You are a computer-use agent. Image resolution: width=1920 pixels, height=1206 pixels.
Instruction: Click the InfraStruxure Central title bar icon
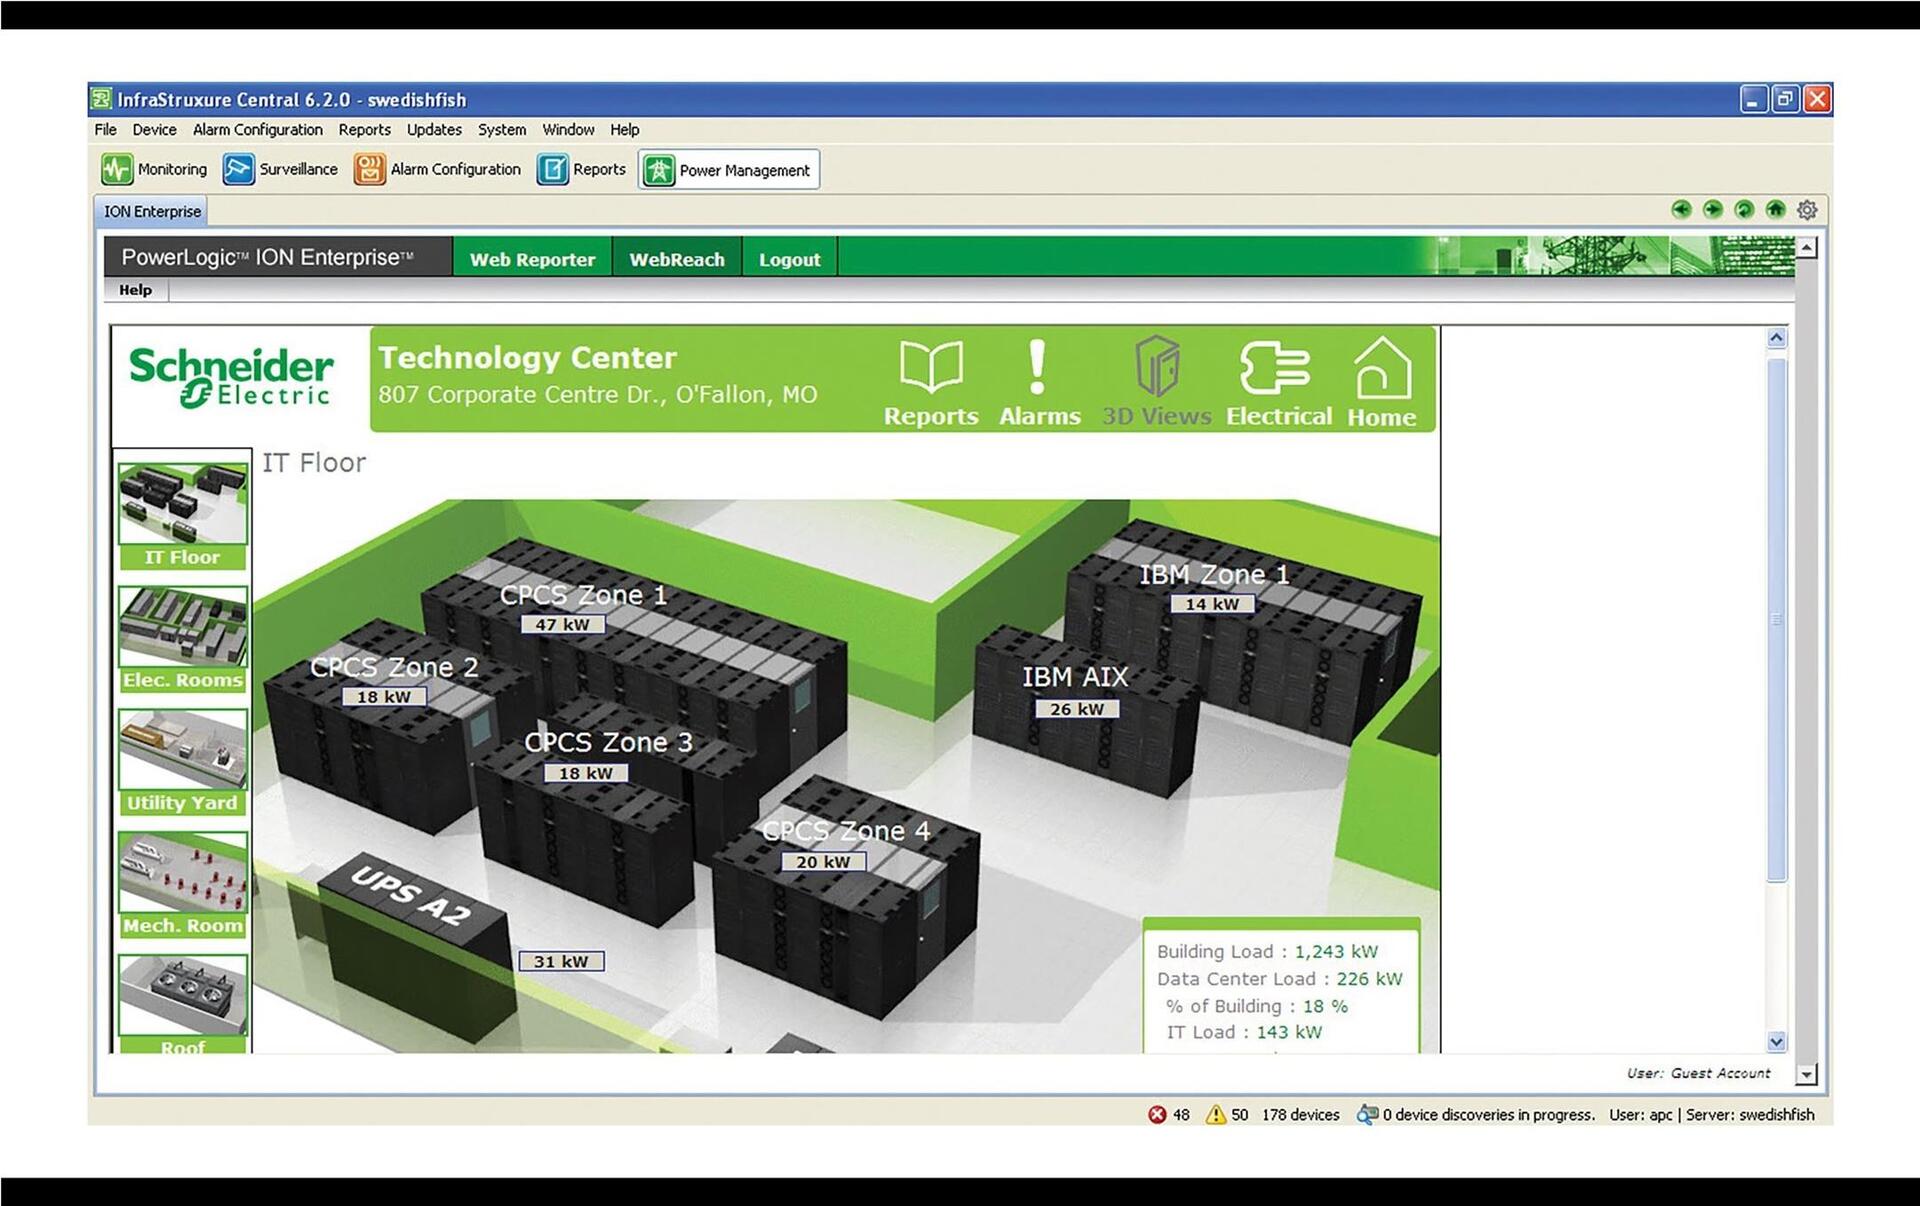point(101,99)
